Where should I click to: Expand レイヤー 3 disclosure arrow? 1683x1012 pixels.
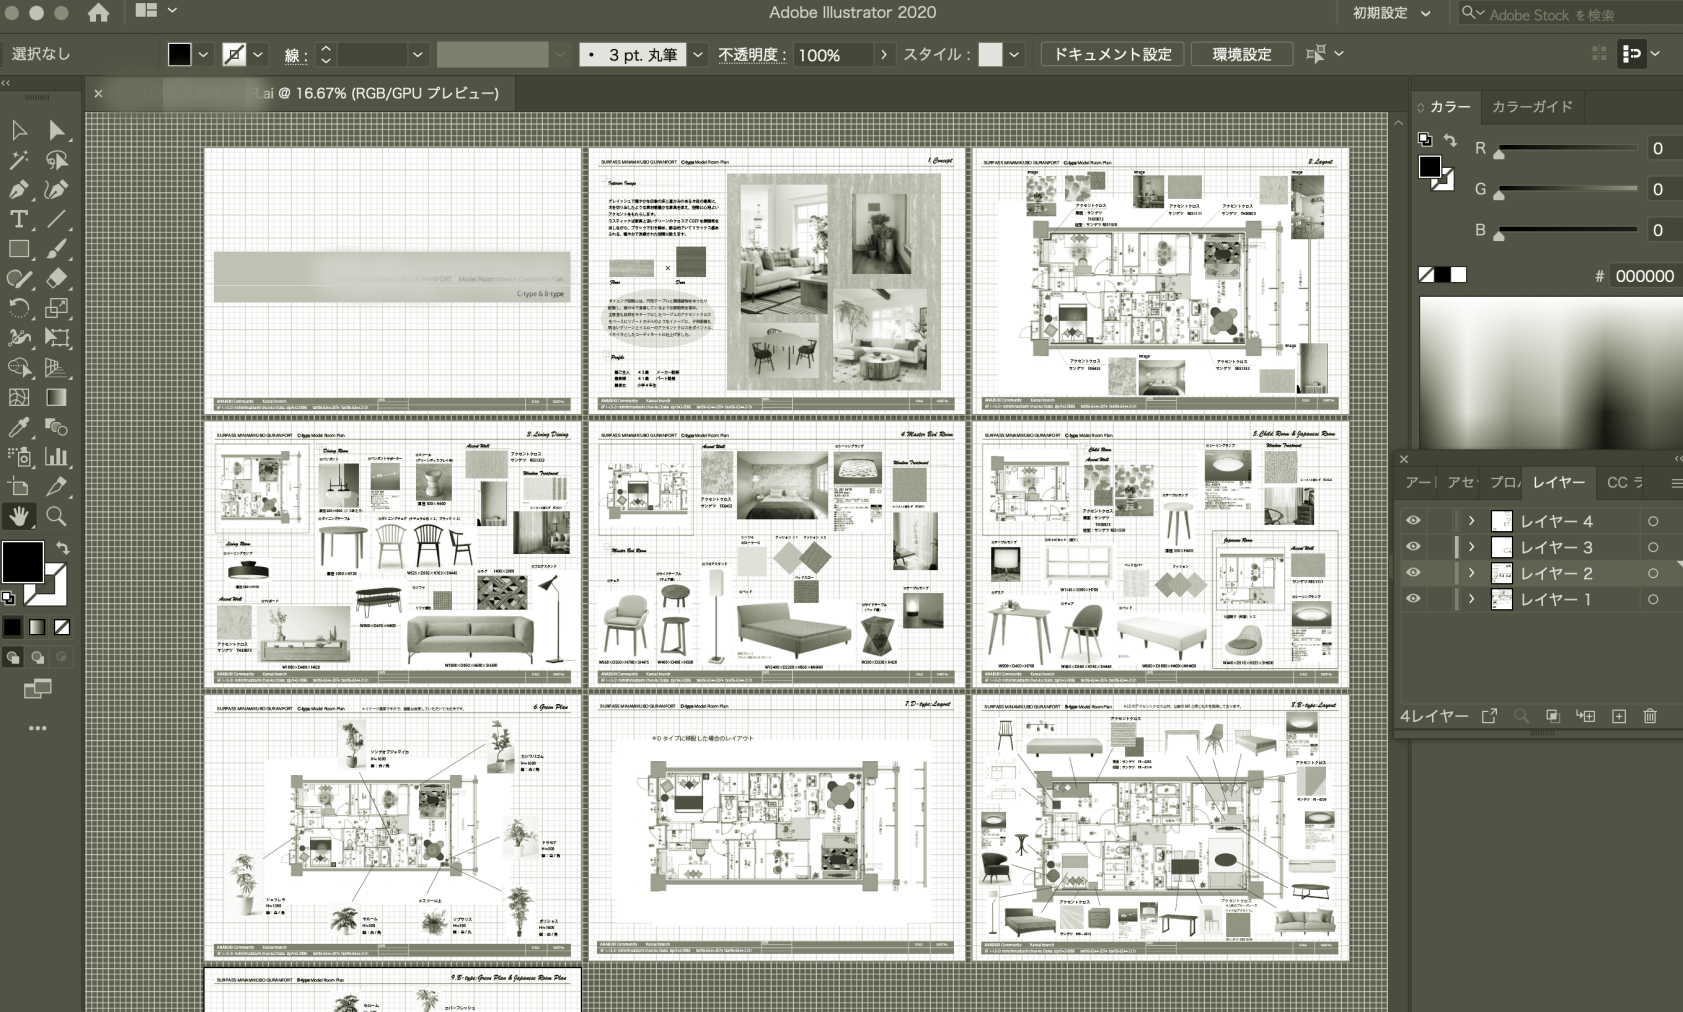(1471, 547)
